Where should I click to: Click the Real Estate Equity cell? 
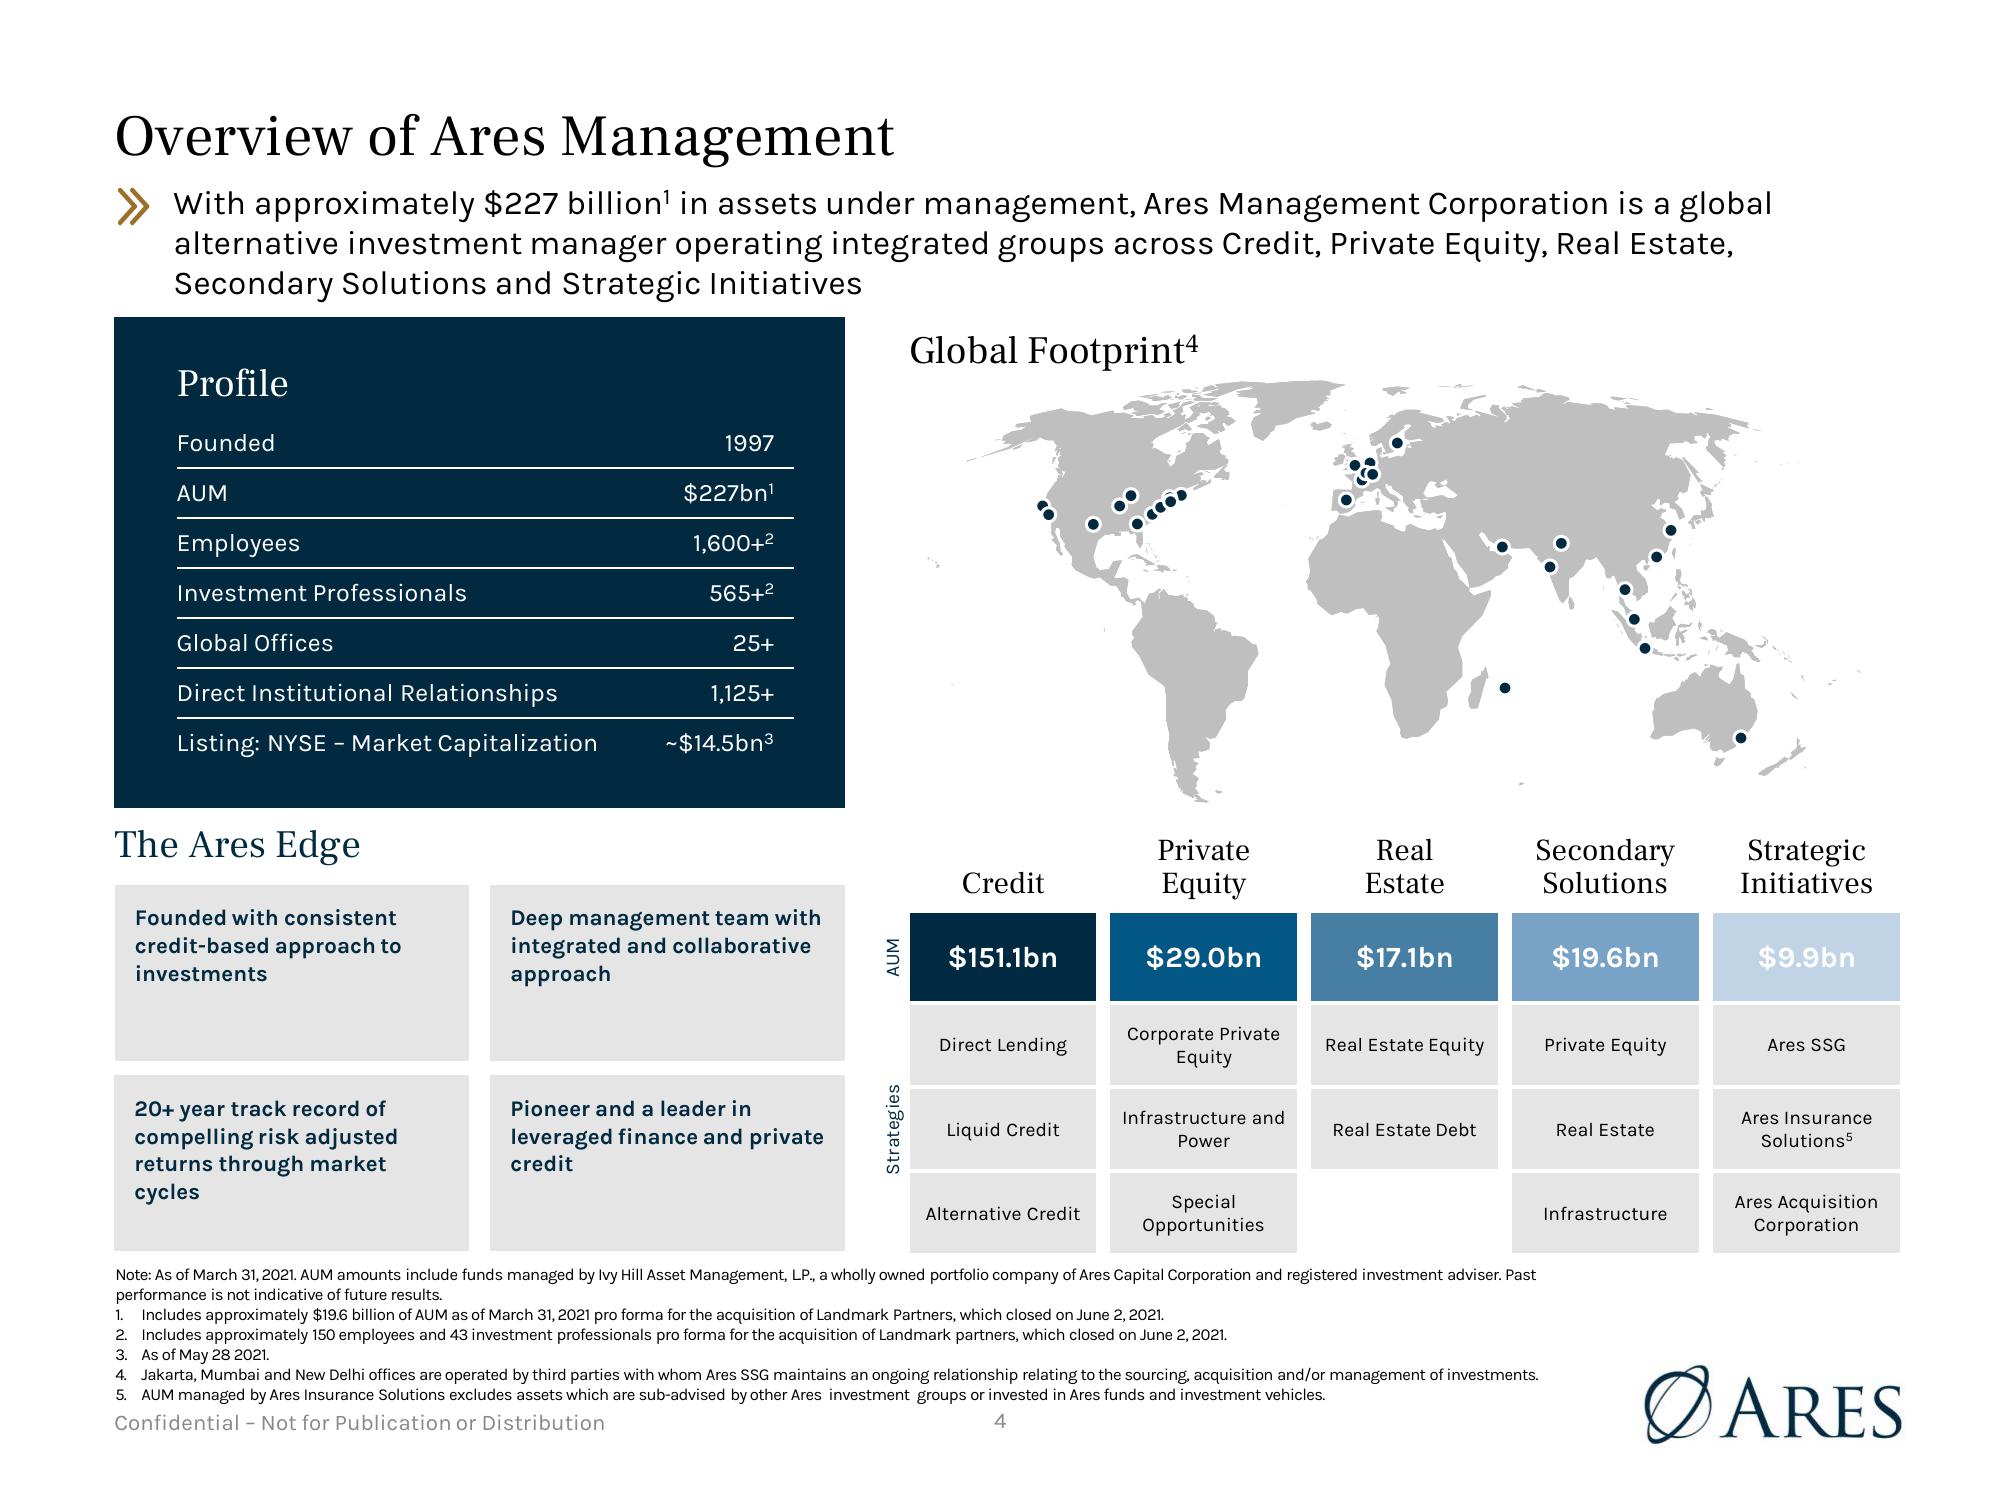click(1404, 1045)
